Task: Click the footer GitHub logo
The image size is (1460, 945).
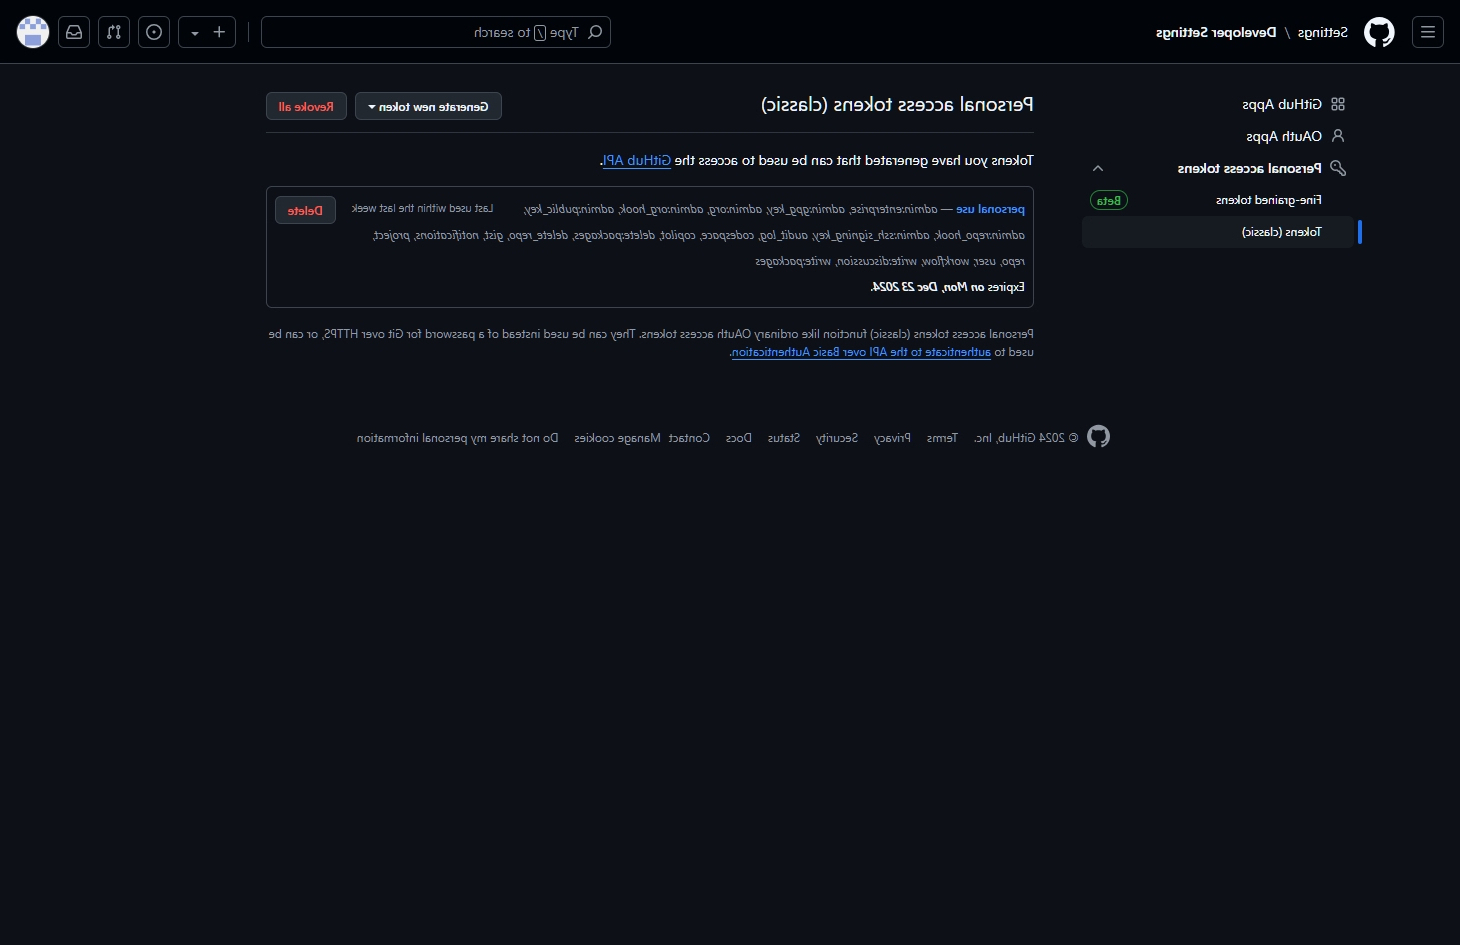Action: click(x=1099, y=437)
